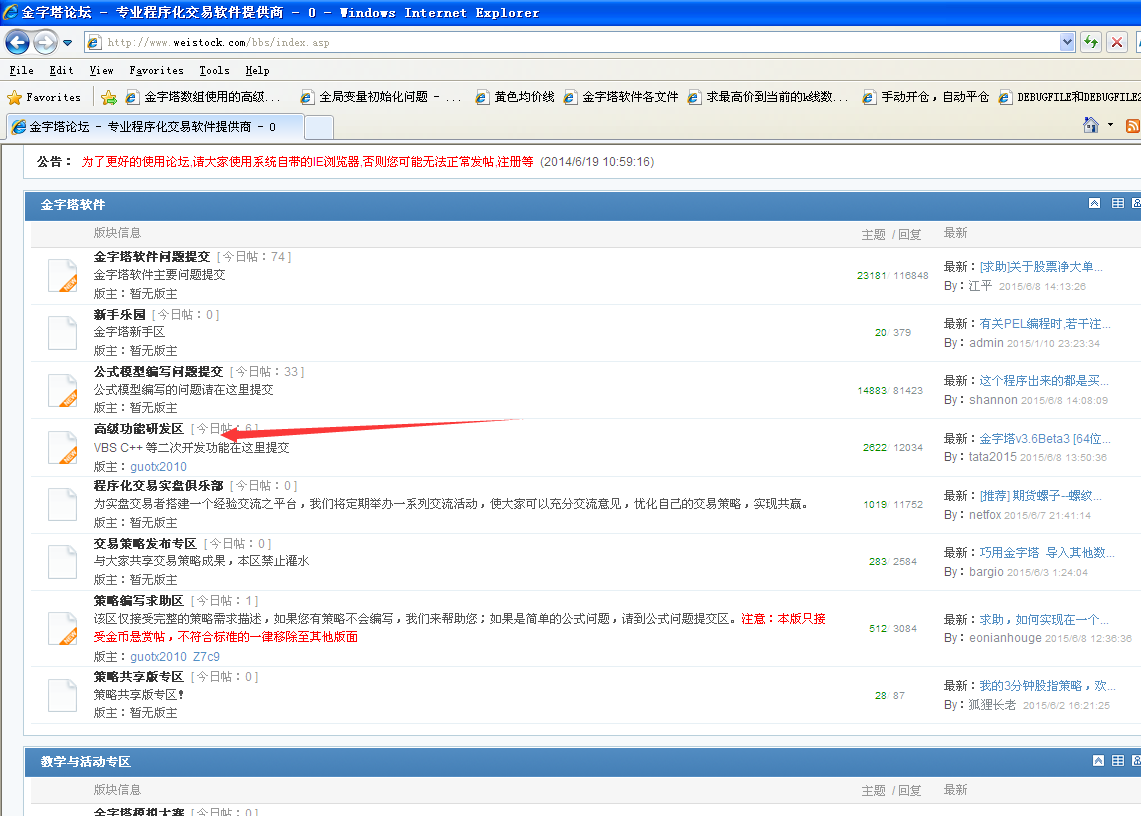Open the Tools menu

pyautogui.click(x=214, y=71)
